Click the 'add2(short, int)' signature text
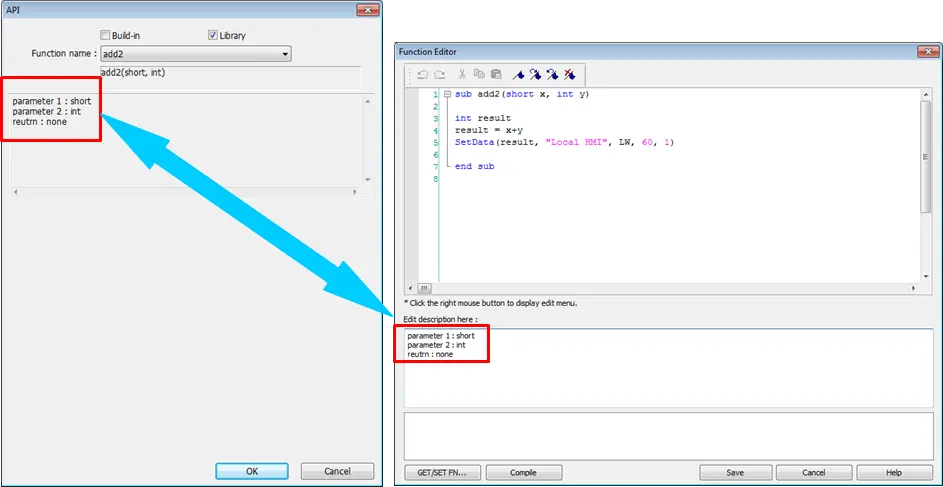Image resolution: width=943 pixels, height=487 pixels. pos(133,72)
